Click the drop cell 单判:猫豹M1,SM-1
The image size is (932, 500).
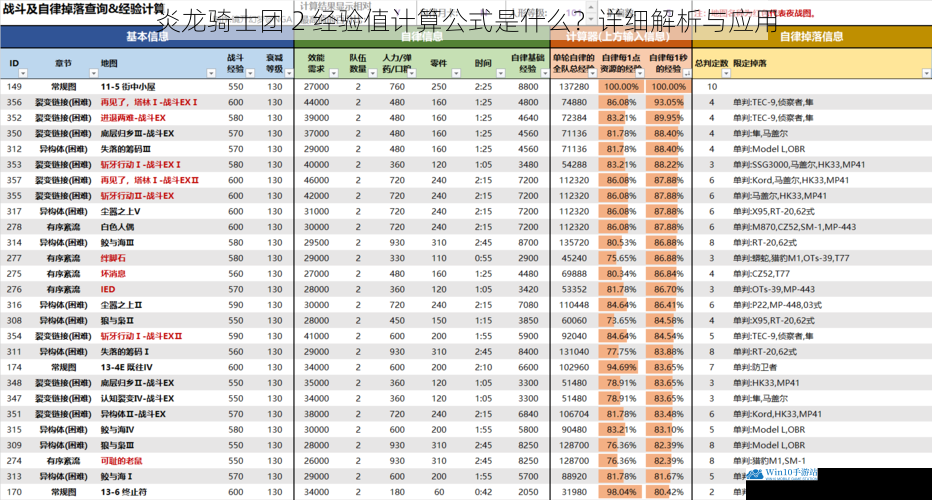[769, 461]
